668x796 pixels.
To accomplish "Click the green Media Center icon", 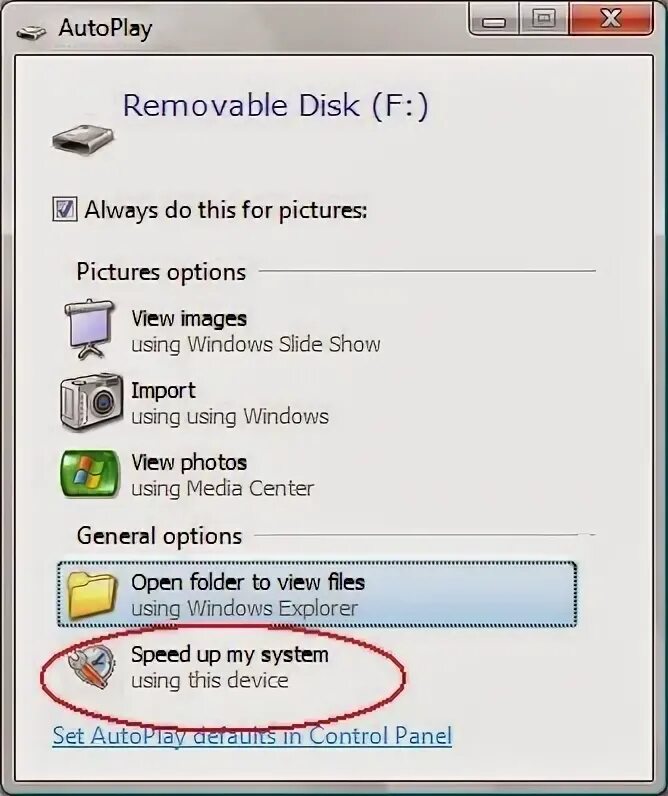I will [x=90, y=474].
